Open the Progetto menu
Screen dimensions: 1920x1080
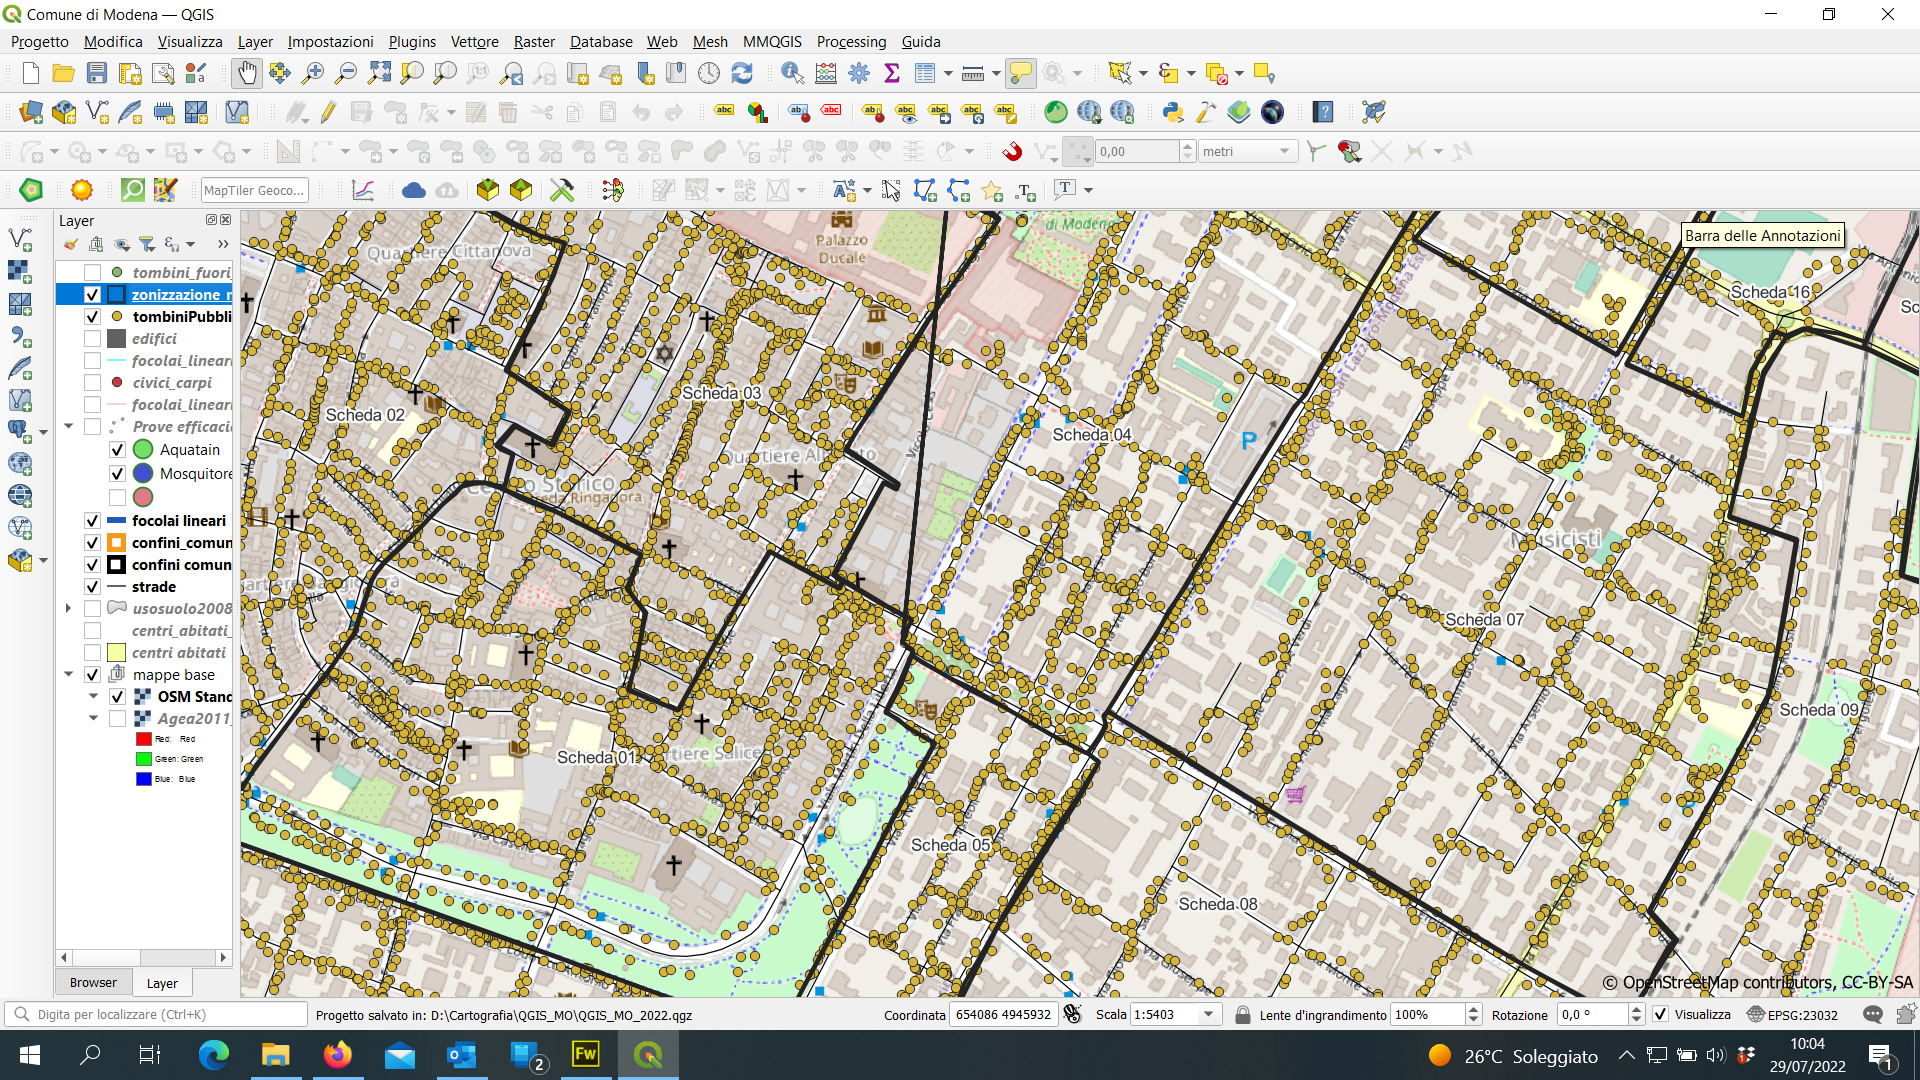tap(40, 41)
